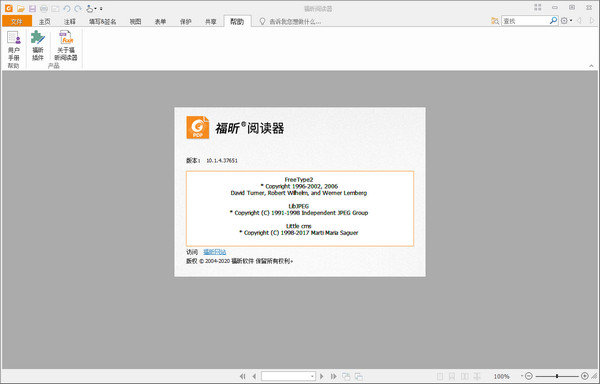Click the Little cms credit line
This screenshot has width=600, height=384.
point(299,226)
